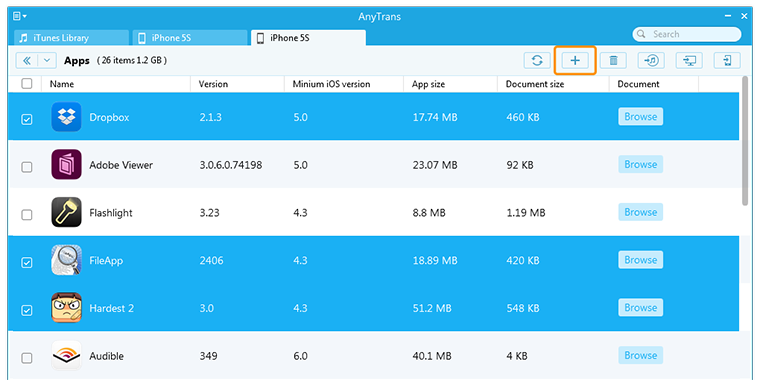Browse documents for Audible
The image size is (760, 380).
(x=640, y=355)
